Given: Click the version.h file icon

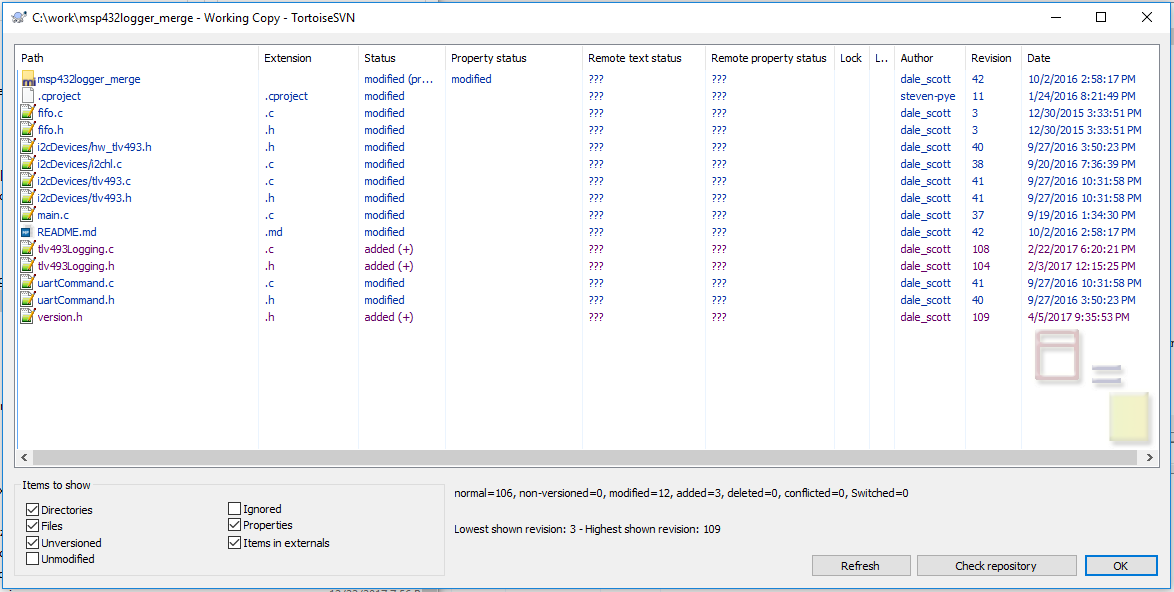Looking at the screenshot, I should (x=28, y=317).
